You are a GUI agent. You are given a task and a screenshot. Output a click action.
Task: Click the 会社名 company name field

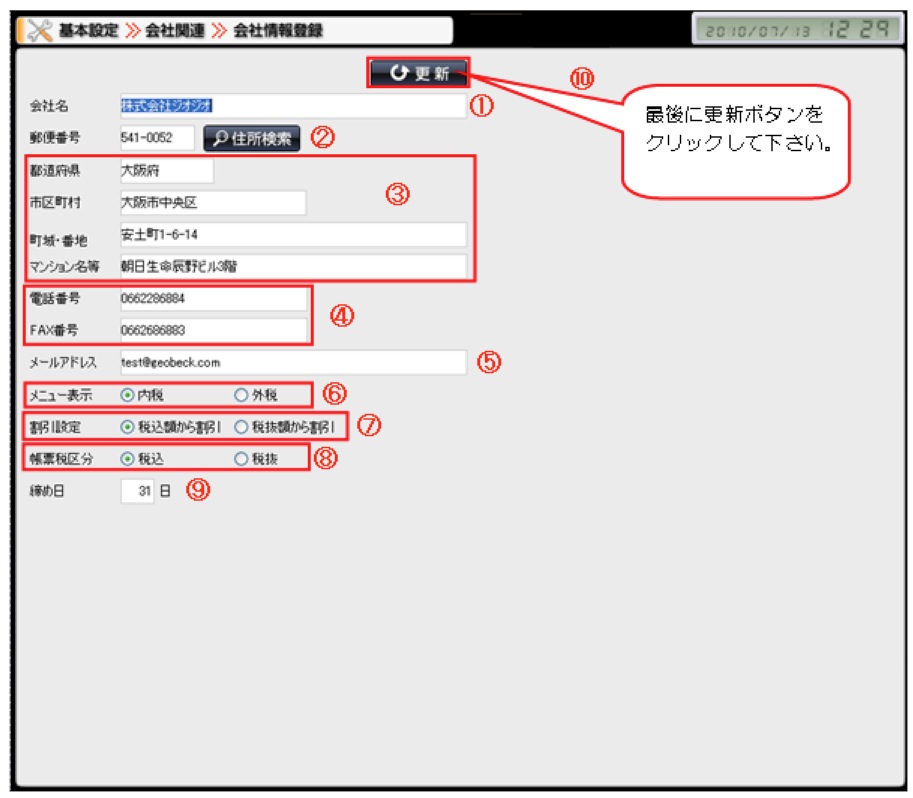292,105
